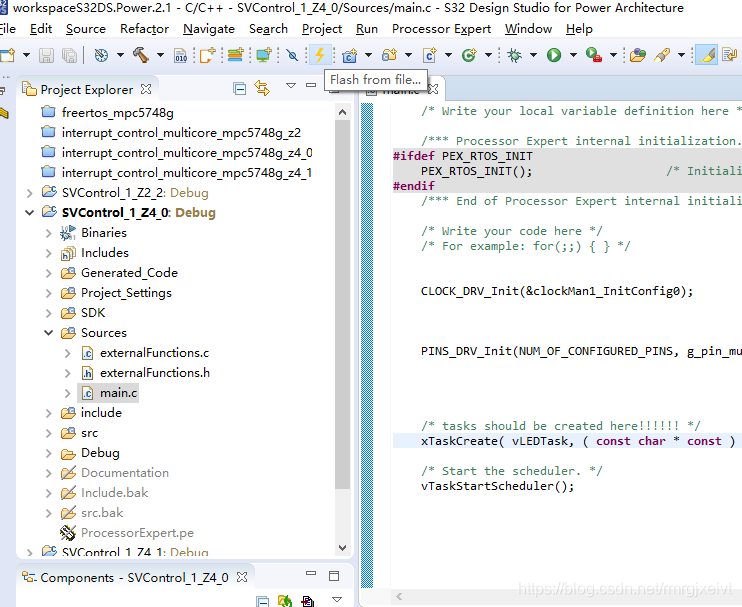The width and height of the screenshot is (742, 607).
Task: Toggle Link with Editor arrows icon
Action: pyautogui.click(x=262, y=88)
